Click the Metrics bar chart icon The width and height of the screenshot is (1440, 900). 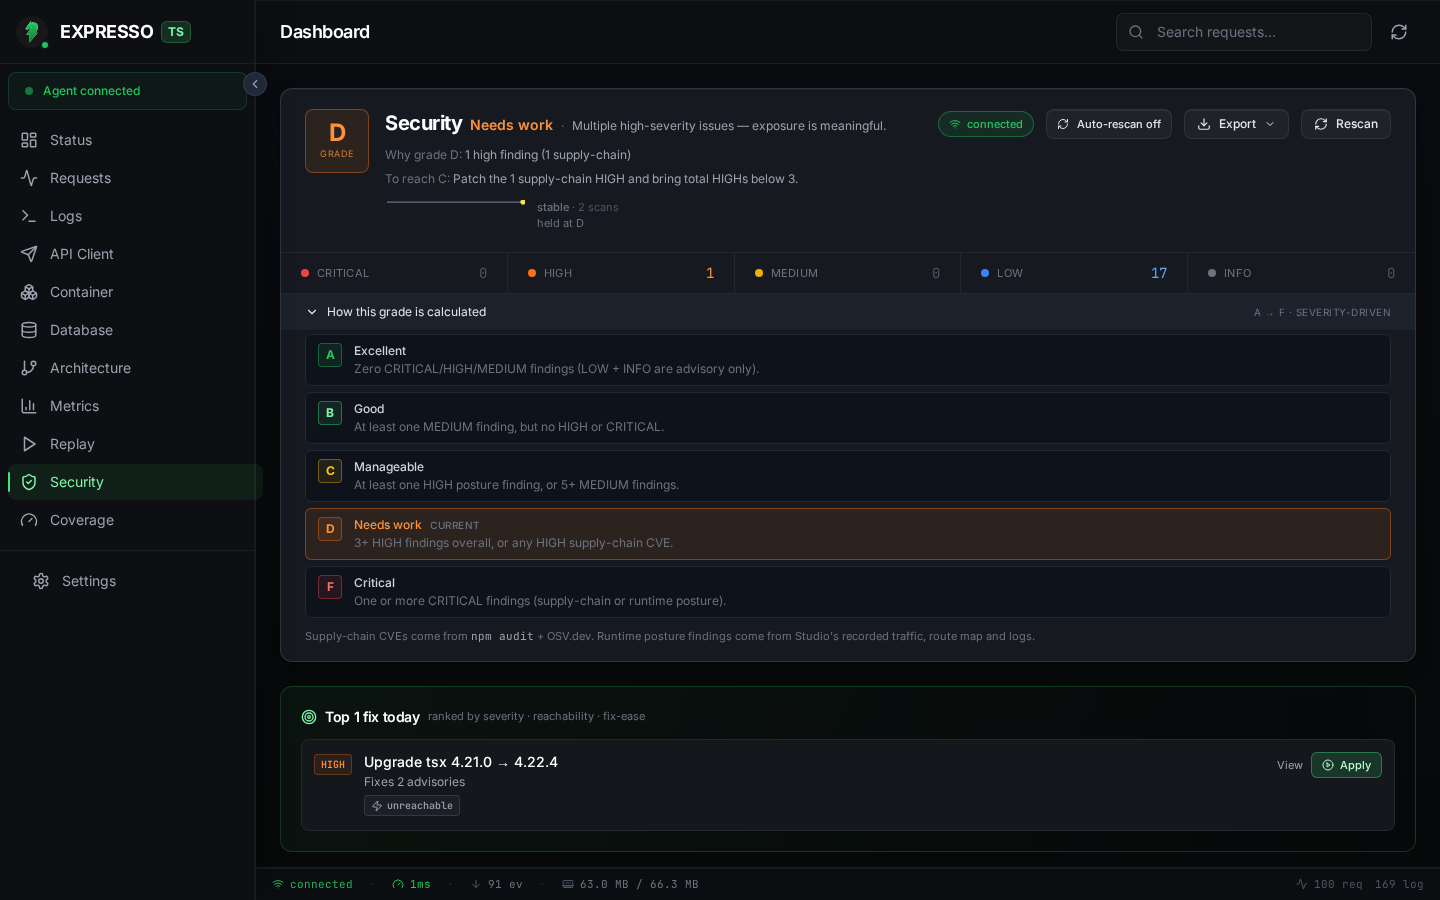[29, 406]
